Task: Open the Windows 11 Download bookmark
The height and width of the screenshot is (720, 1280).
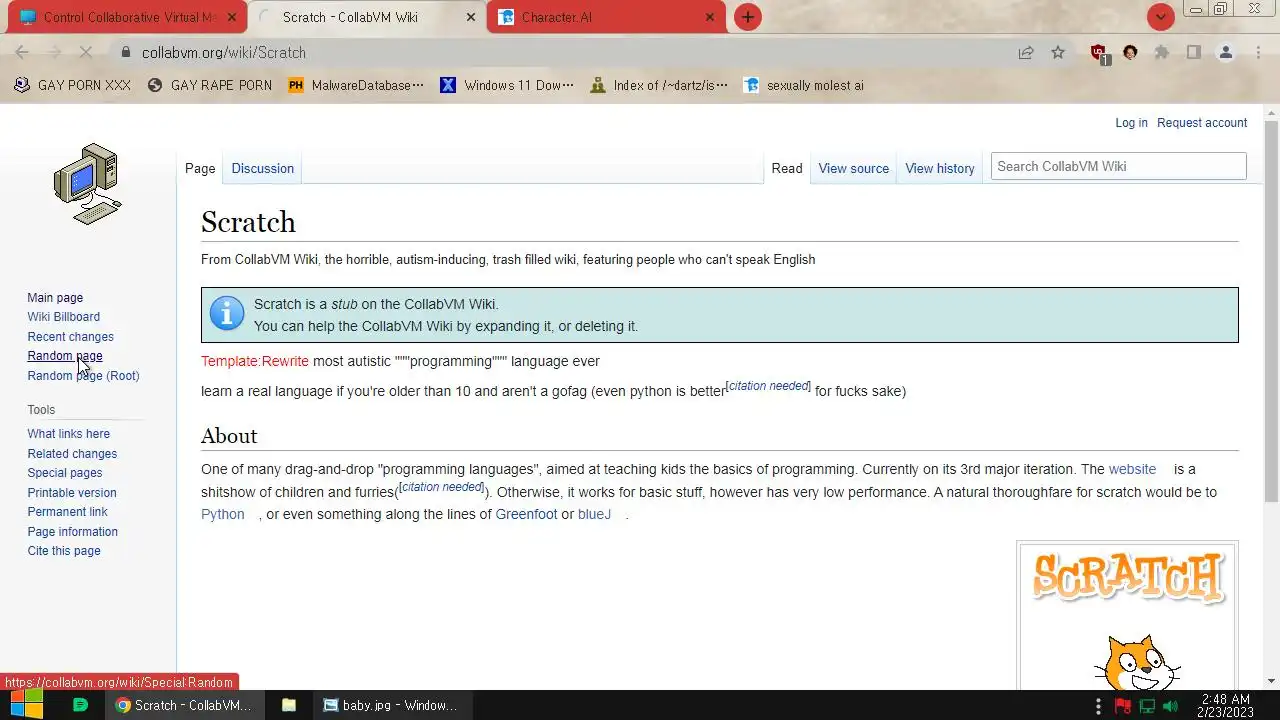Action: pos(507,85)
